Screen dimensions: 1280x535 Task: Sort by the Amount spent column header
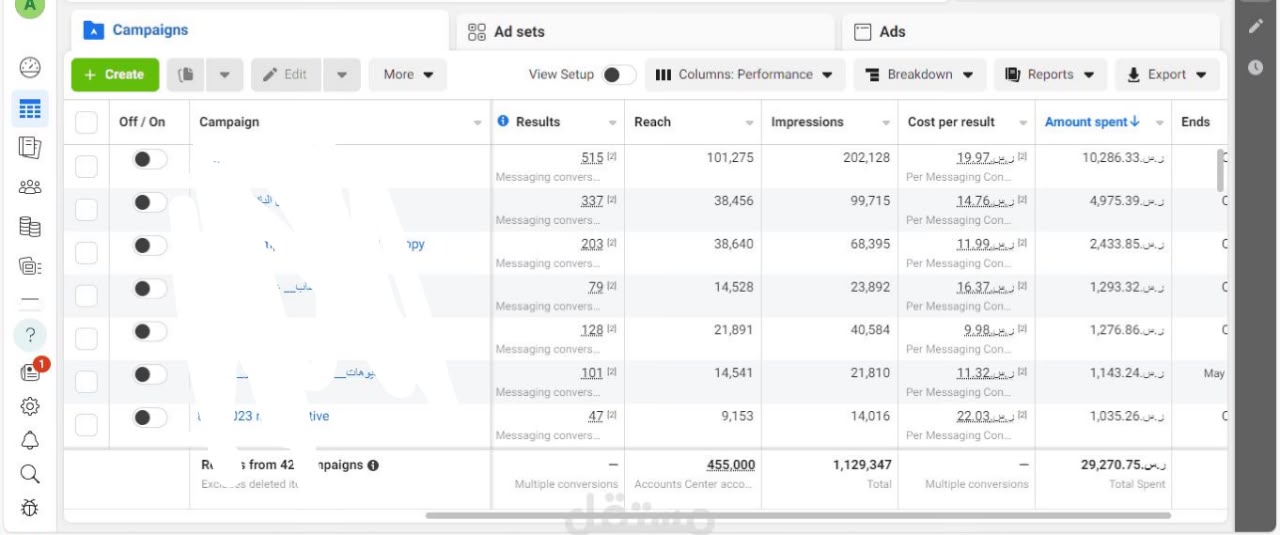click(1092, 122)
